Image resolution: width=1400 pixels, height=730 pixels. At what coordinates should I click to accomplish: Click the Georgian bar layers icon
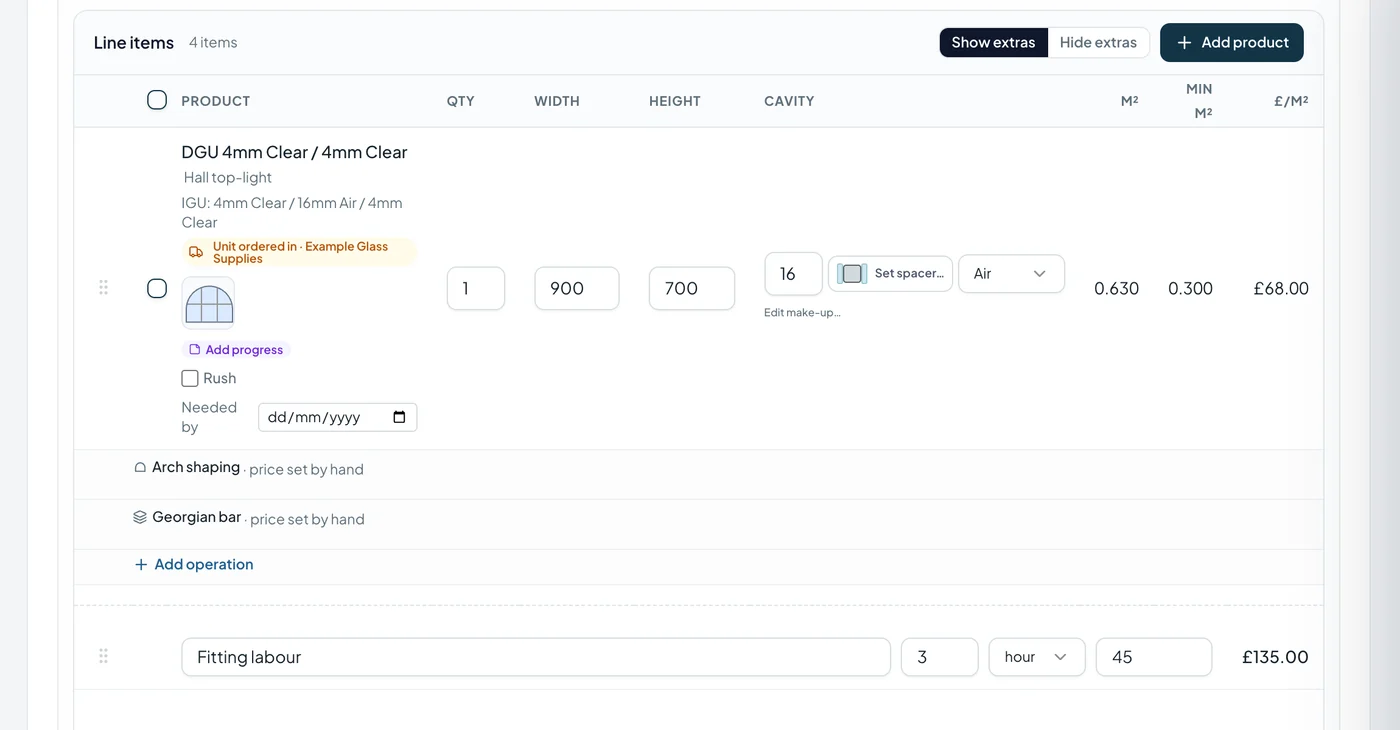tap(140, 517)
